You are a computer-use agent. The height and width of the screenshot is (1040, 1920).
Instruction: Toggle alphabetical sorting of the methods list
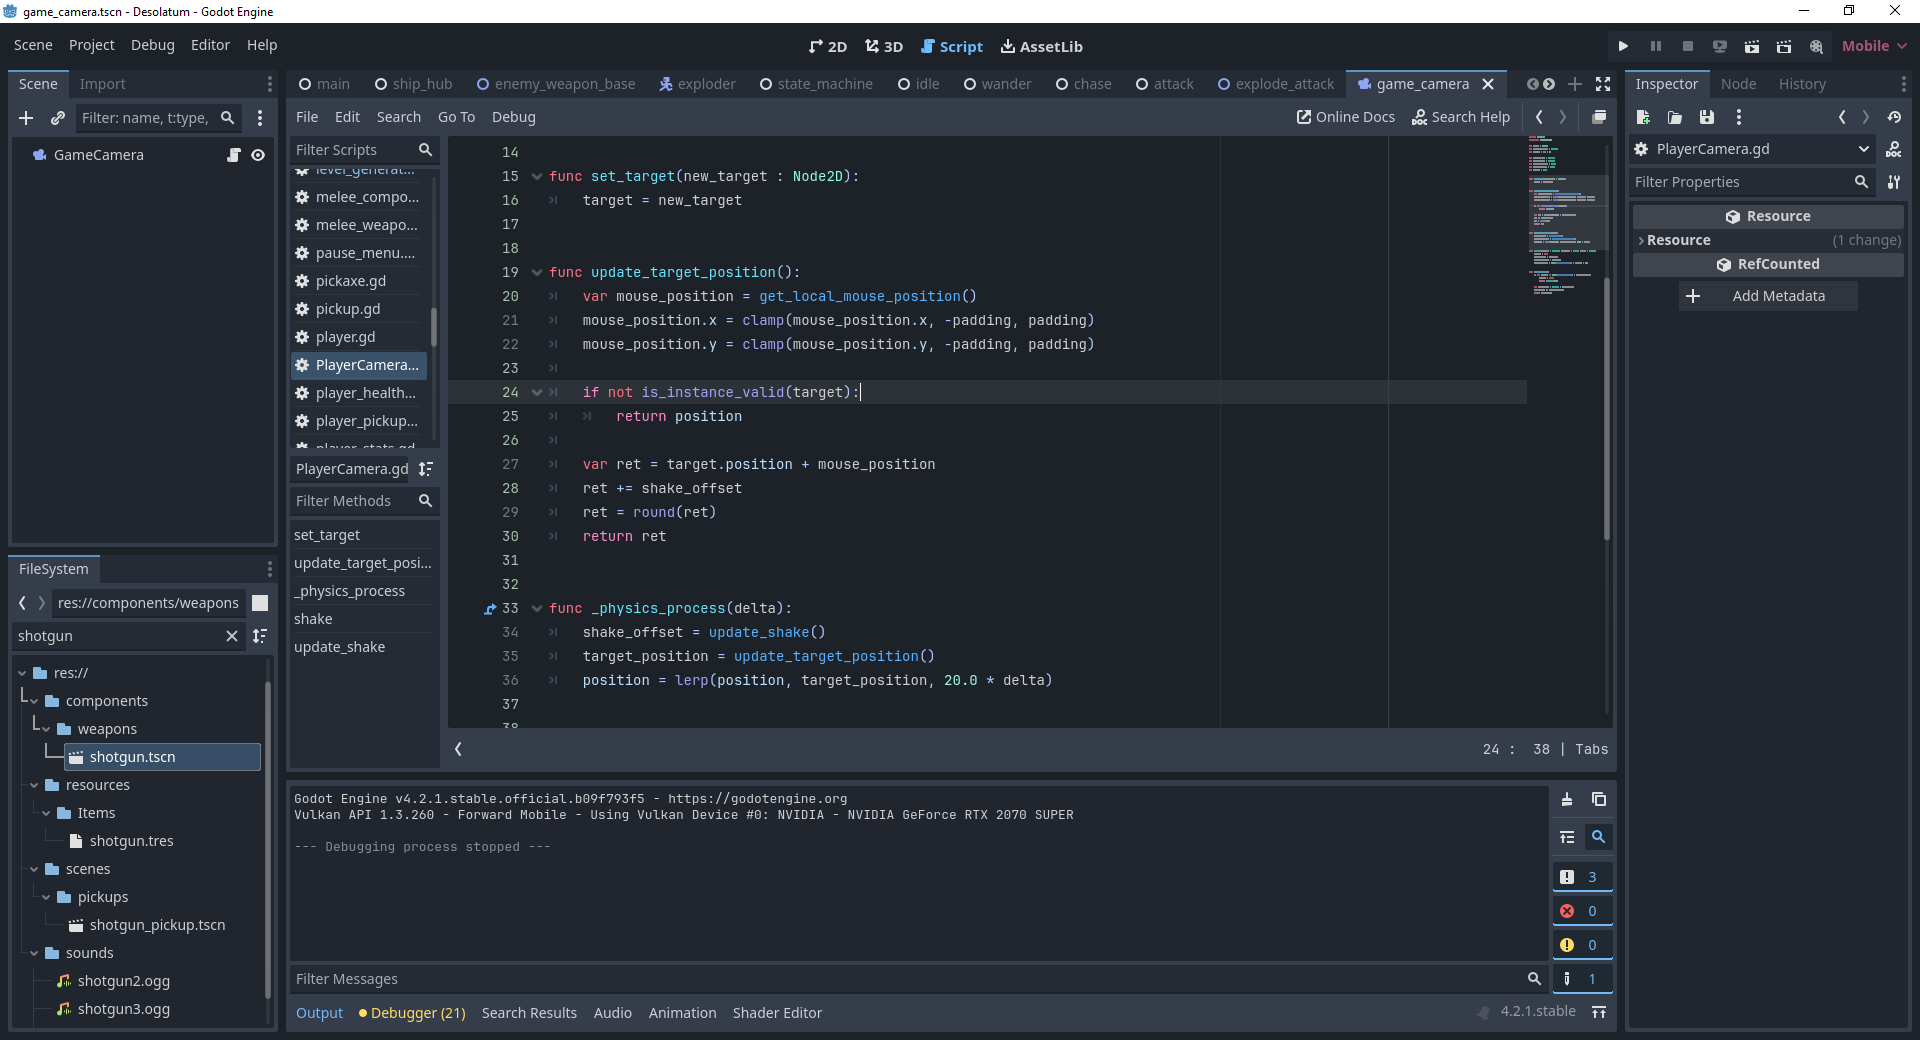(x=426, y=469)
